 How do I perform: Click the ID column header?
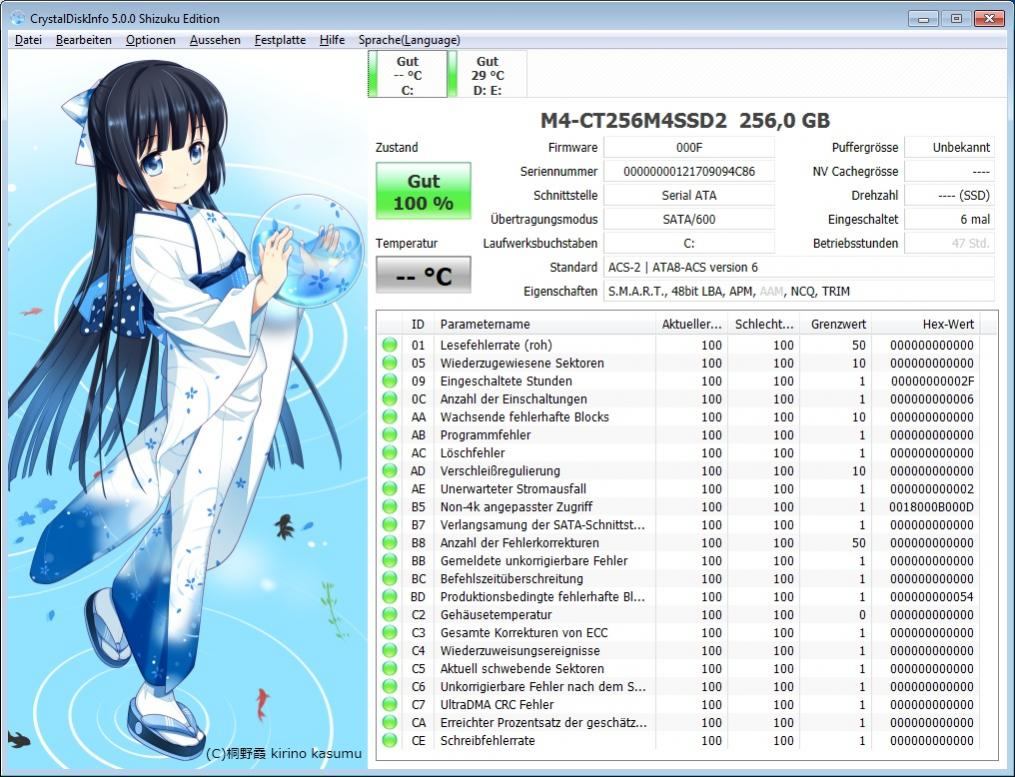[418, 324]
